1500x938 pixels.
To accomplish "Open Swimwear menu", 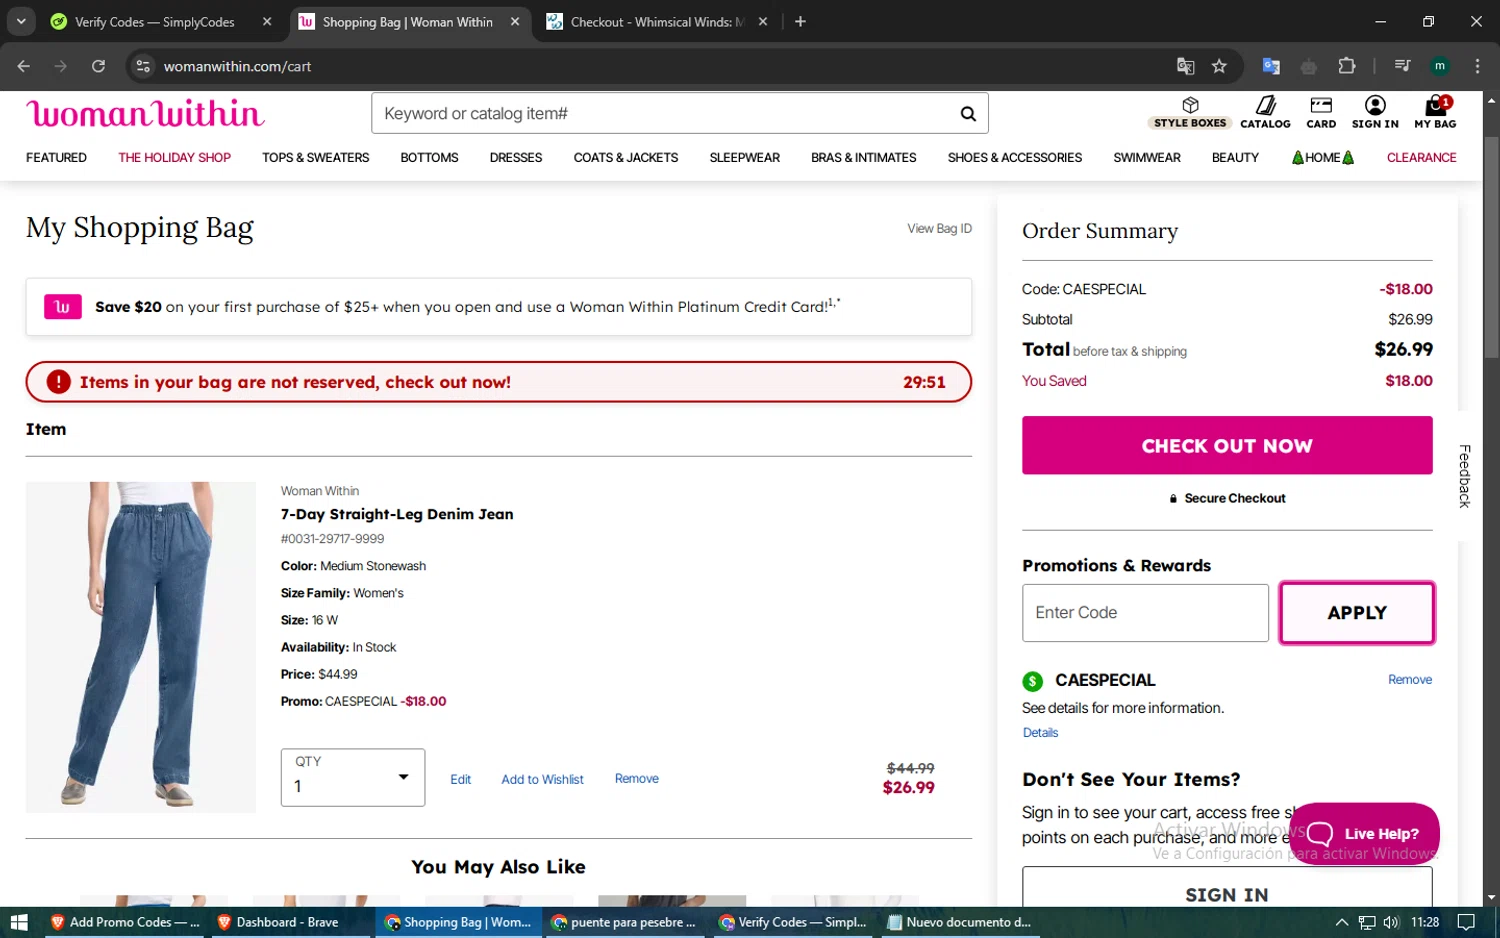I will tap(1147, 158).
